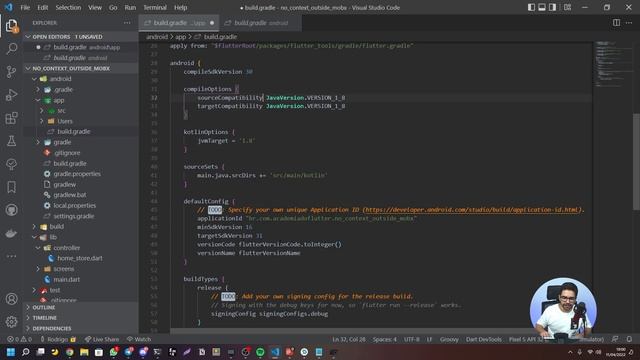This screenshot has width=640, height=360.
Task: Open home_store.dart file
Action: pos(81,258)
